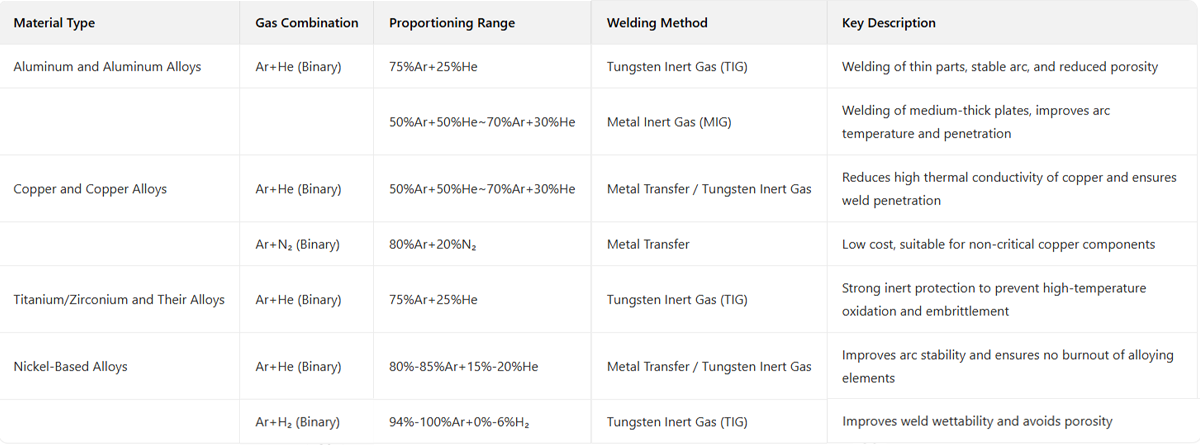Click the Welding Method column header
Viewport: 1200px width, 445px height.
point(657,23)
